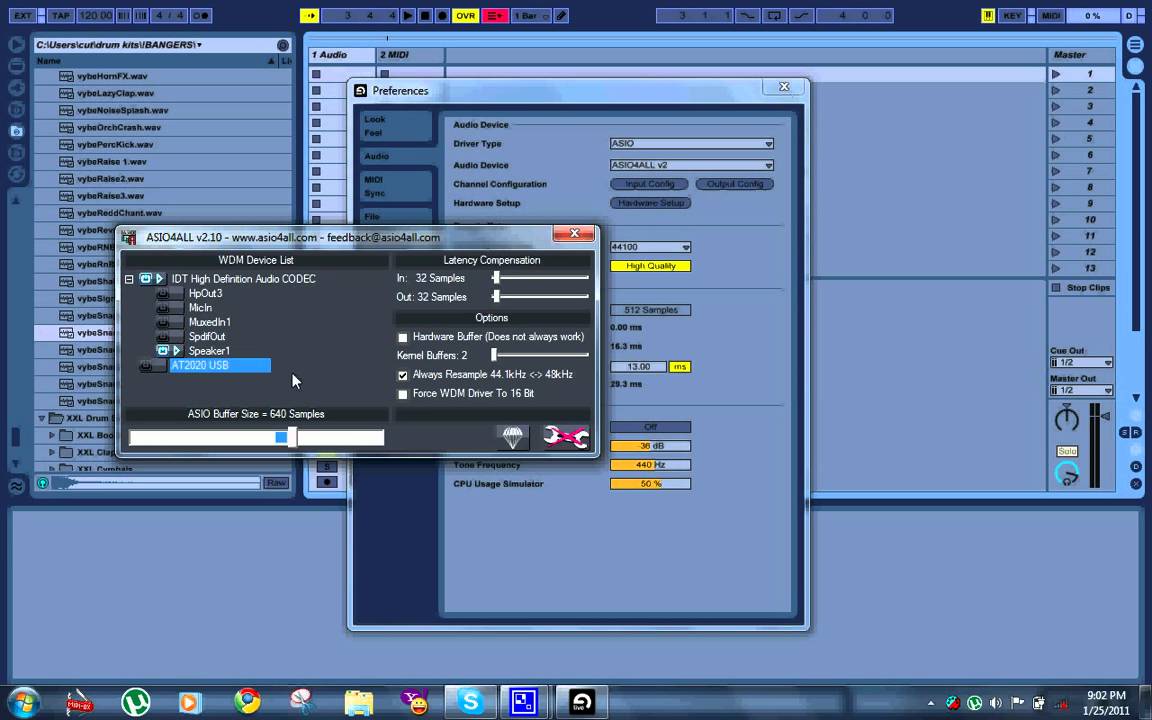
Task: Open the Audio Device ASIO4ALL v2 dropdown
Action: [x=692, y=165]
